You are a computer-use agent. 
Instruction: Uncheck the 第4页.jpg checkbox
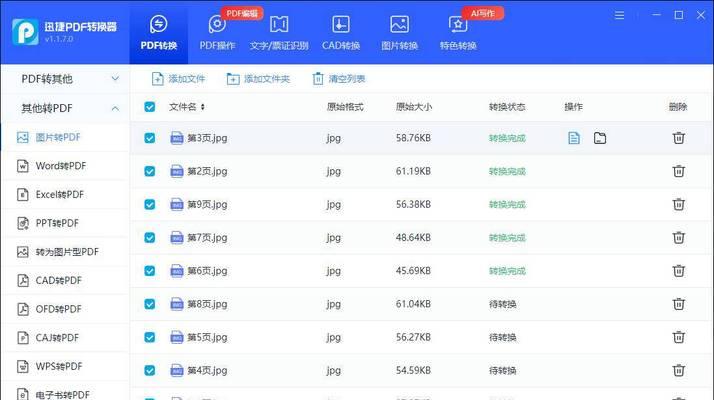pos(149,371)
